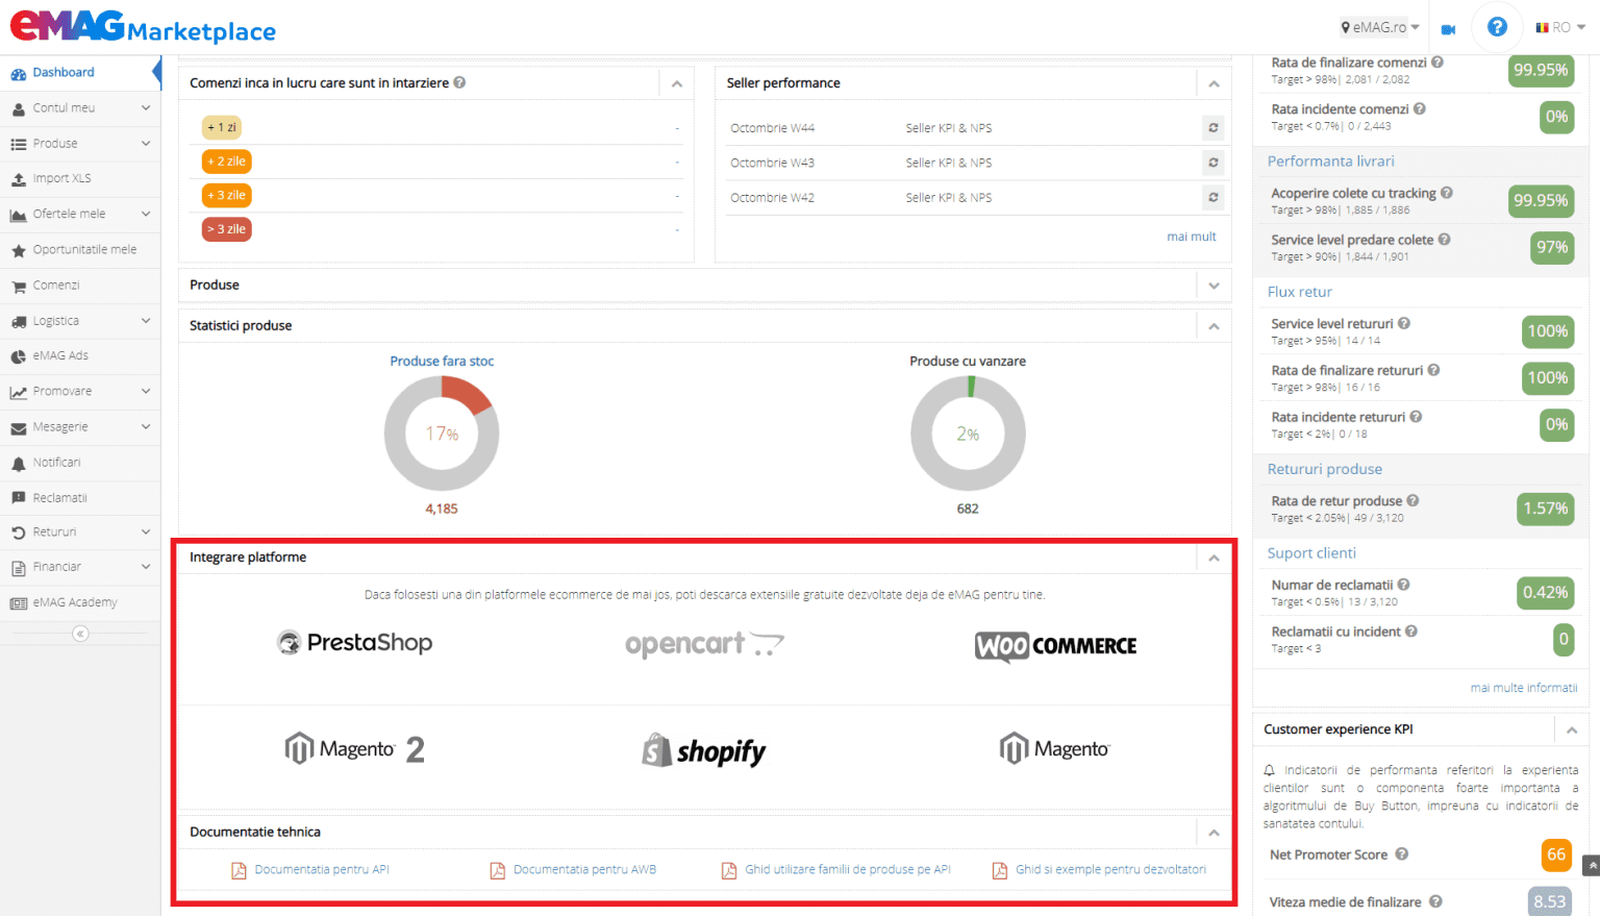Open the PrestaShop integration logo

coord(355,643)
